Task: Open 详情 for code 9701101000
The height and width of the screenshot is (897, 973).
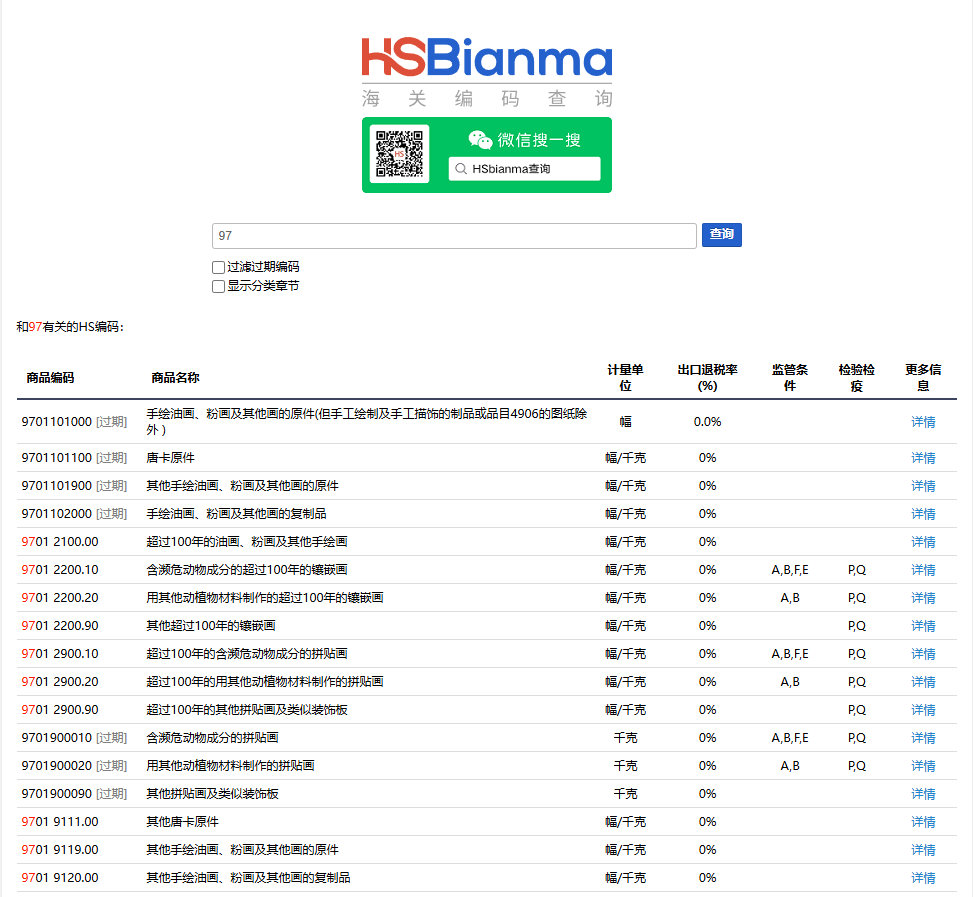Action: (x=922, y=422)
